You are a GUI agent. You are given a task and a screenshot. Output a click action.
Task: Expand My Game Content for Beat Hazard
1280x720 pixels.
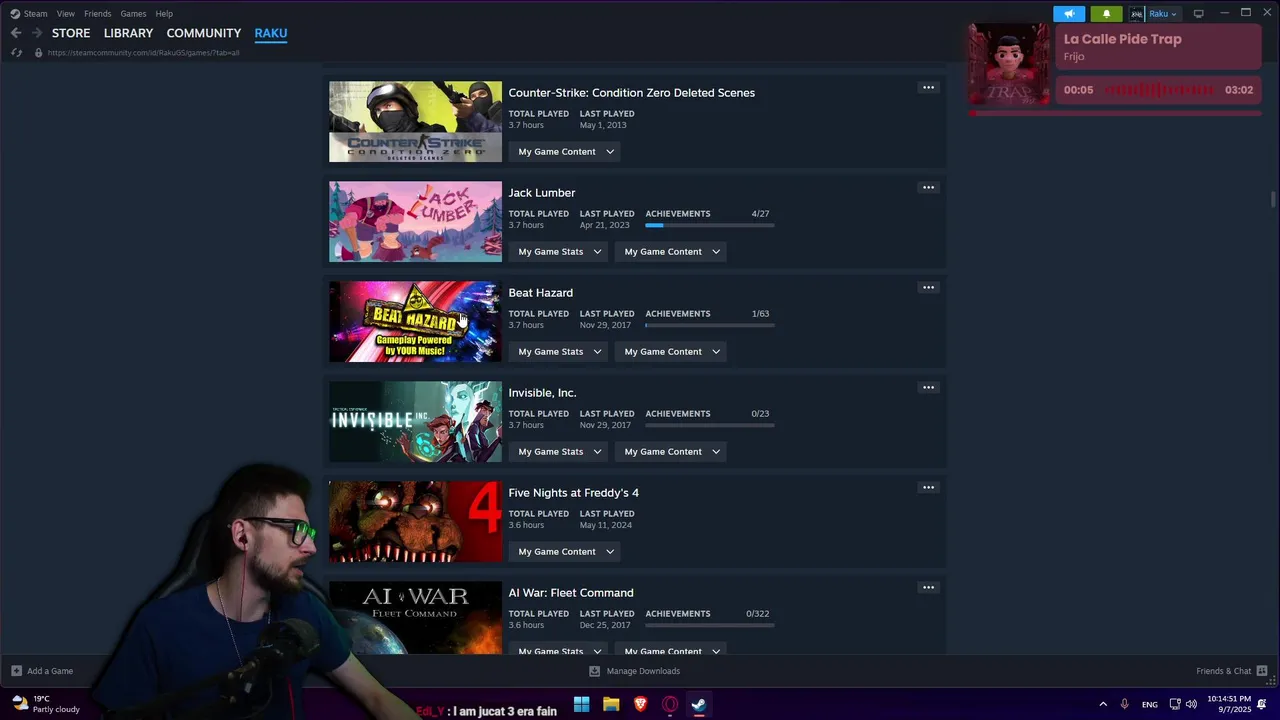tap(671, 352)
